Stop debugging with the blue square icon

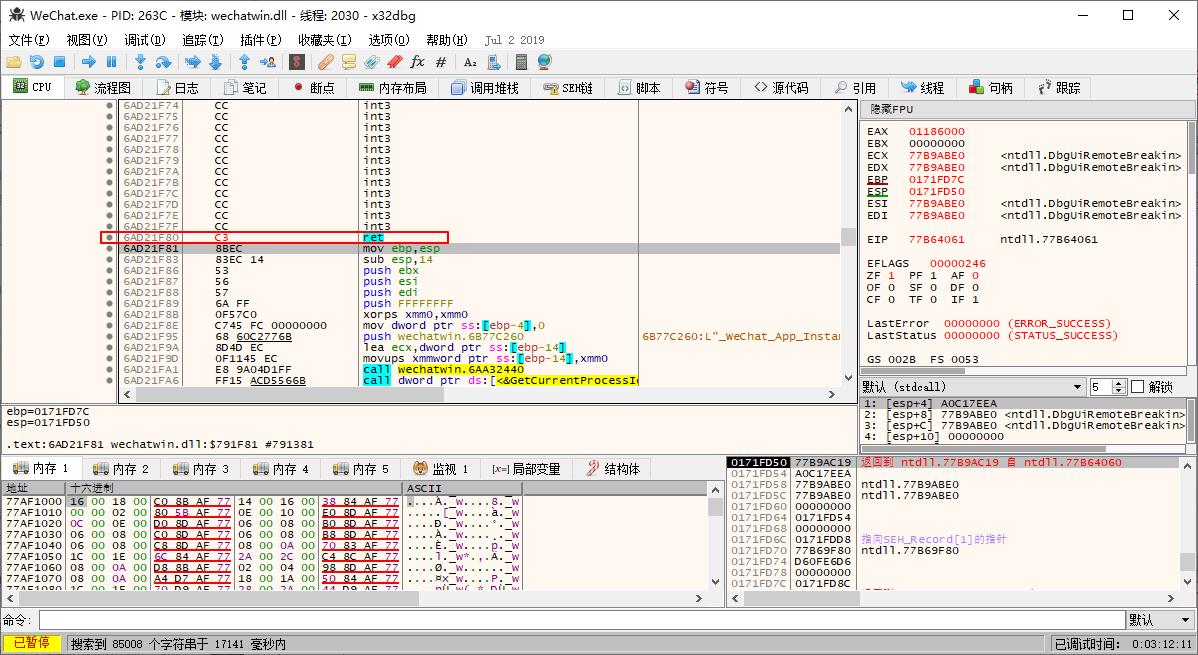pyautogui.click(x=59, y=62)
